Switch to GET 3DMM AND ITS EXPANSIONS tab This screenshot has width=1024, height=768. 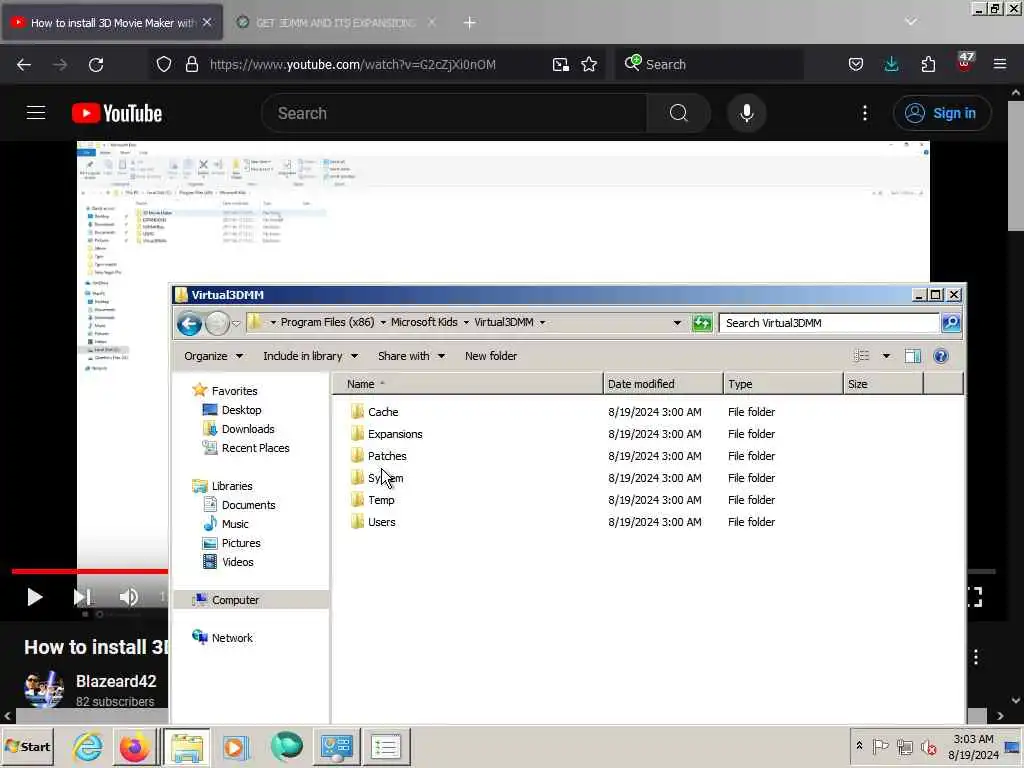pyautogui.click(x=336, y=22)
